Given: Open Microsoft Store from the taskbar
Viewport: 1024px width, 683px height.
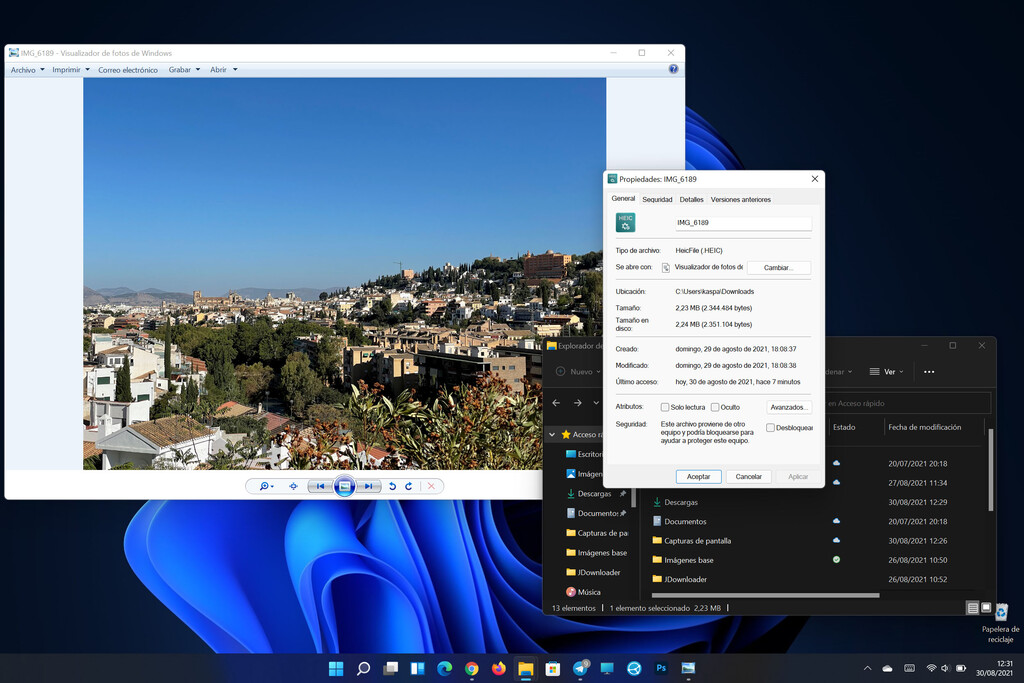Looking at the screenshot, I should (553, 668).
